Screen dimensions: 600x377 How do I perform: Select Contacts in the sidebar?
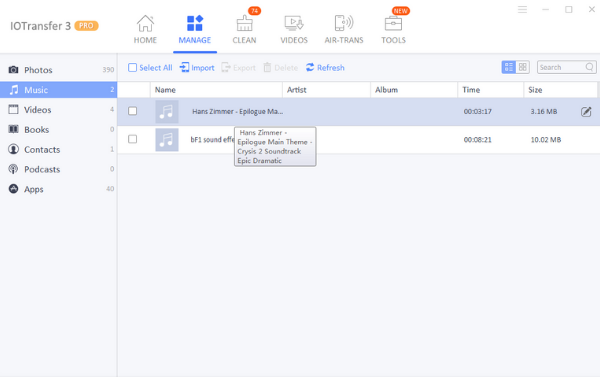point(59,149)
